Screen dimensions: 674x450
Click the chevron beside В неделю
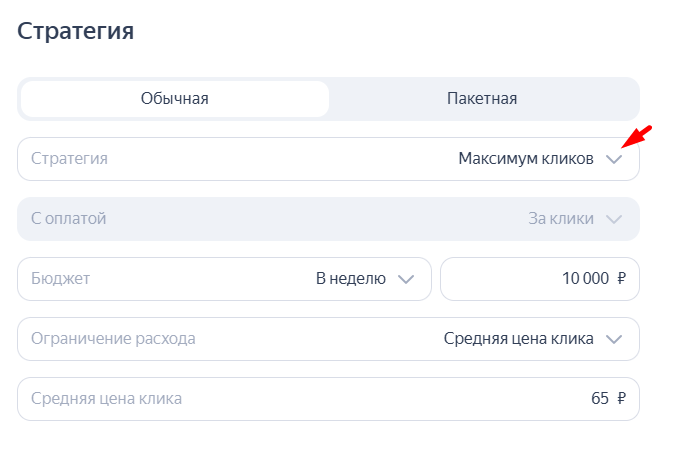tap(406, 279)
